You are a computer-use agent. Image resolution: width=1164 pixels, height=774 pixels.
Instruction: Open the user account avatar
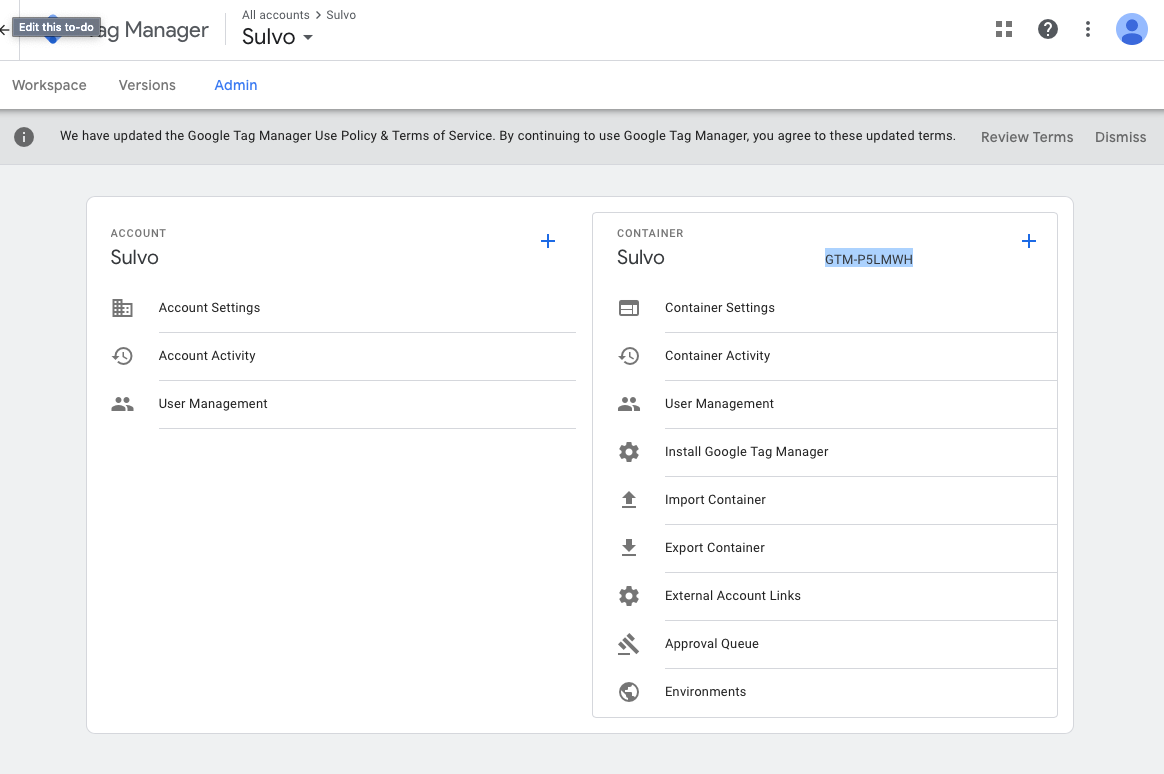1131,29
